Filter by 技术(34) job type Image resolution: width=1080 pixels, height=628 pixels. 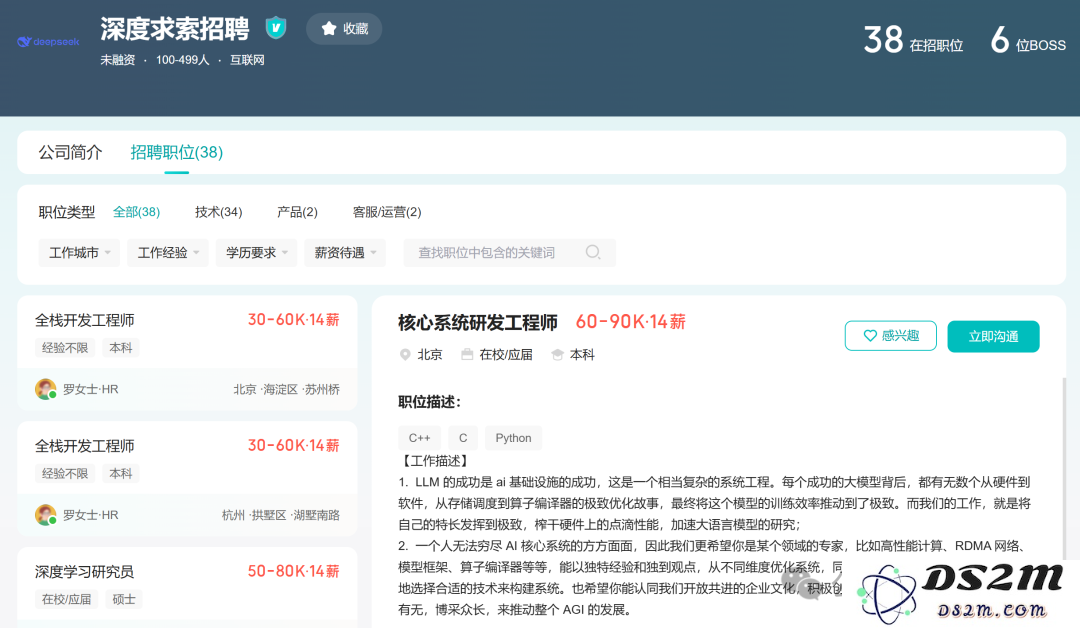[x=218, y=212]
